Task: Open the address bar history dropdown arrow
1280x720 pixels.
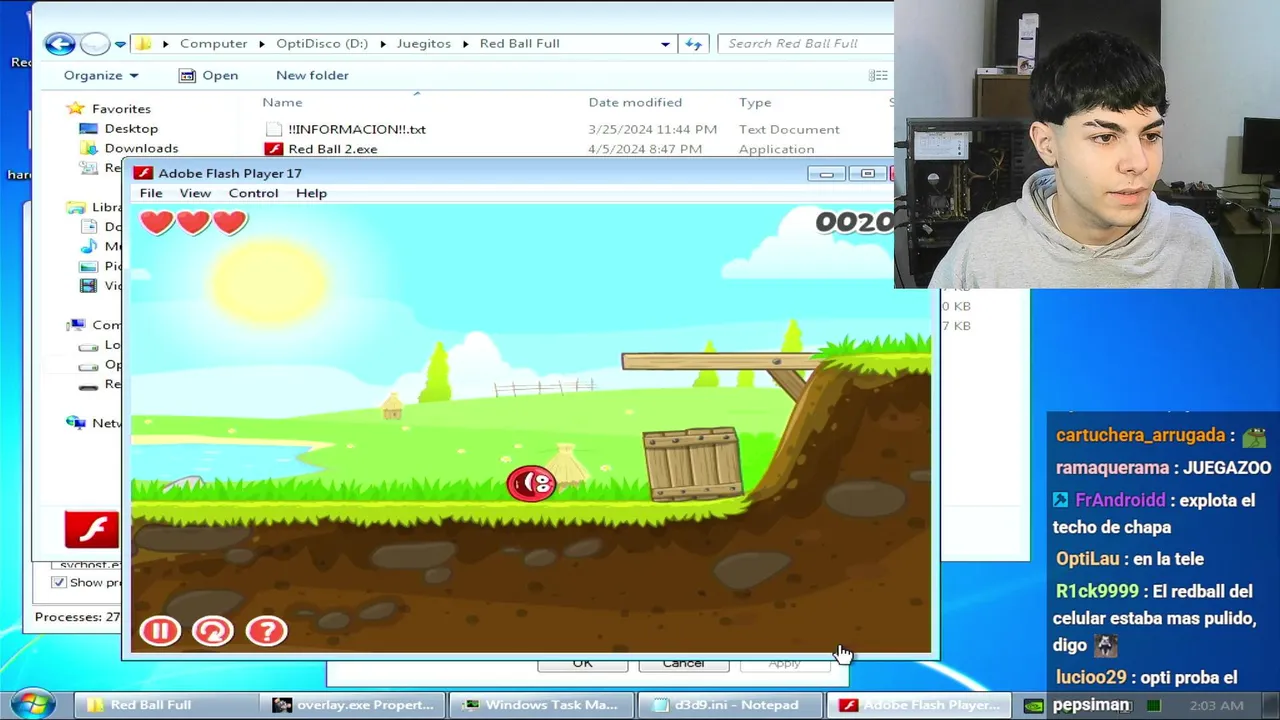Action: coord(665,44)
